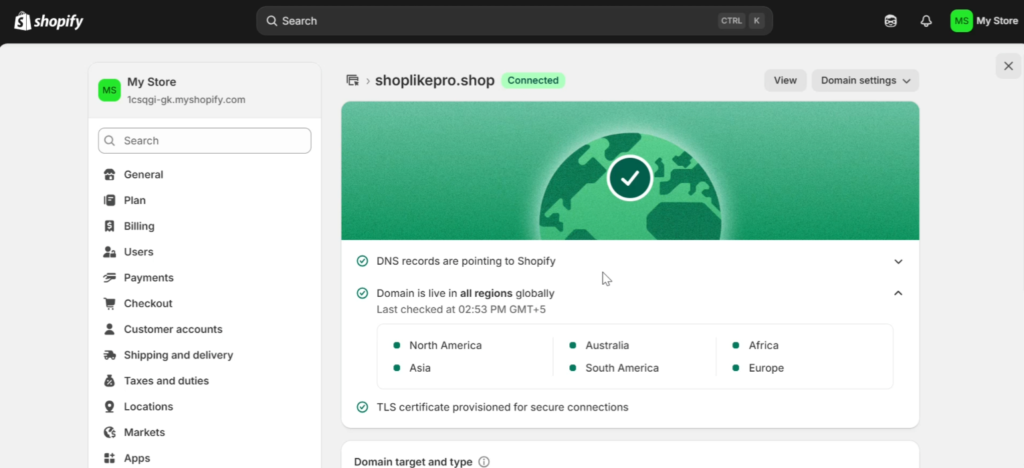Open the Domain settings dropdown
The width and height of the screenshot is (1024, 468).
(865, 80)
